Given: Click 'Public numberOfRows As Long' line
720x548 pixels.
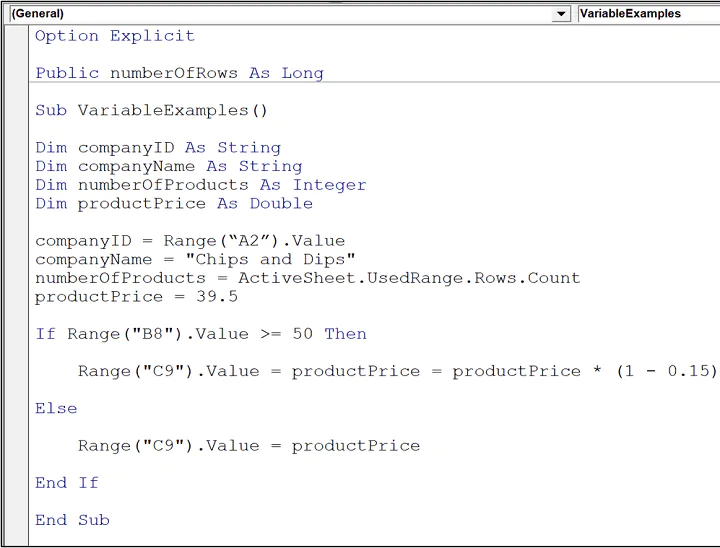Looking at the screenshot, I should tap(180, 73).
